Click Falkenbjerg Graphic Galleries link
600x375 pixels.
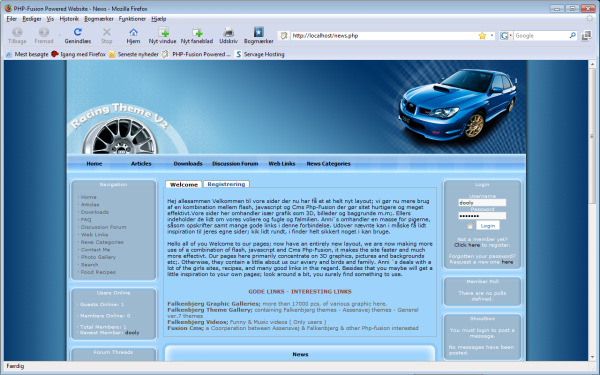[x=214, y=304]
